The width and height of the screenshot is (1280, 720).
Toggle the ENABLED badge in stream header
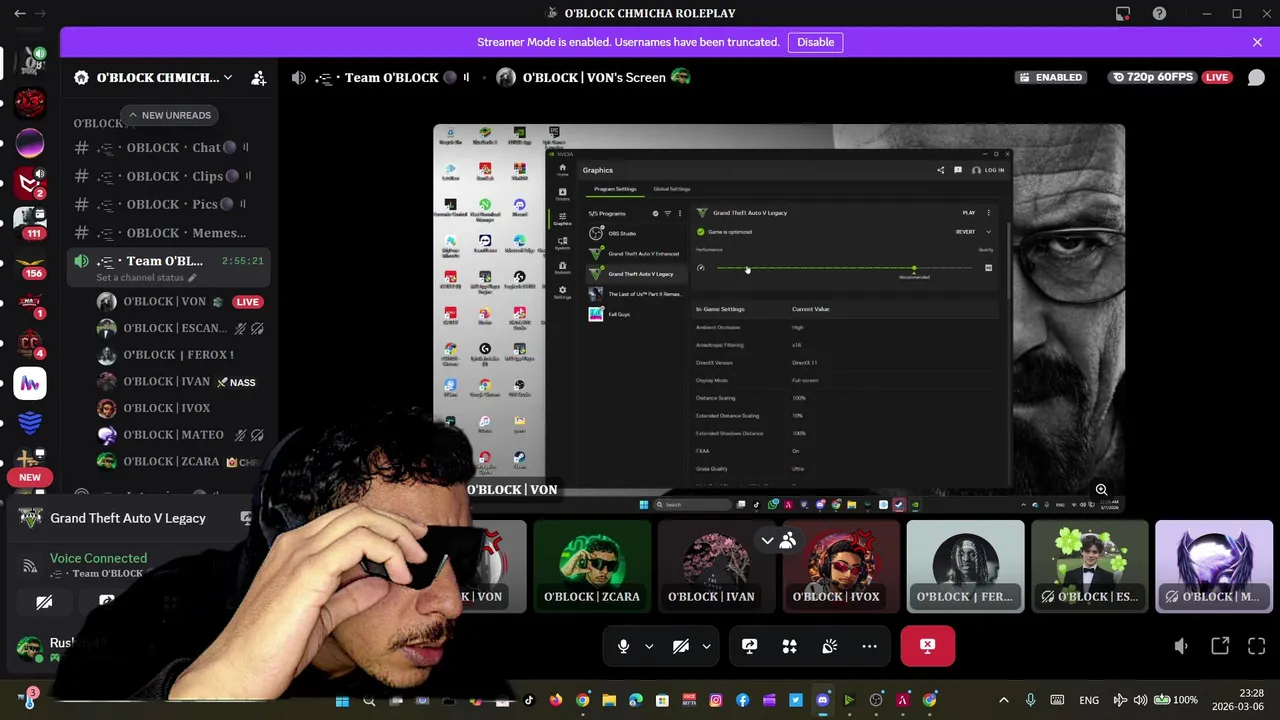coord(1051,77)
